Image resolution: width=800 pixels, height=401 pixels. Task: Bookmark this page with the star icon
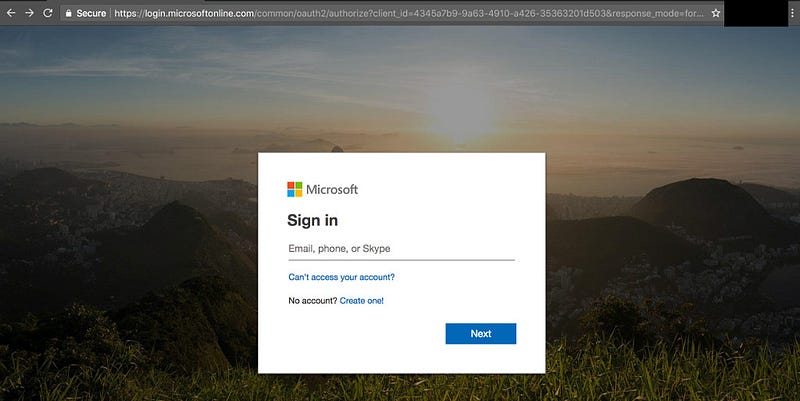pos(716,13)
